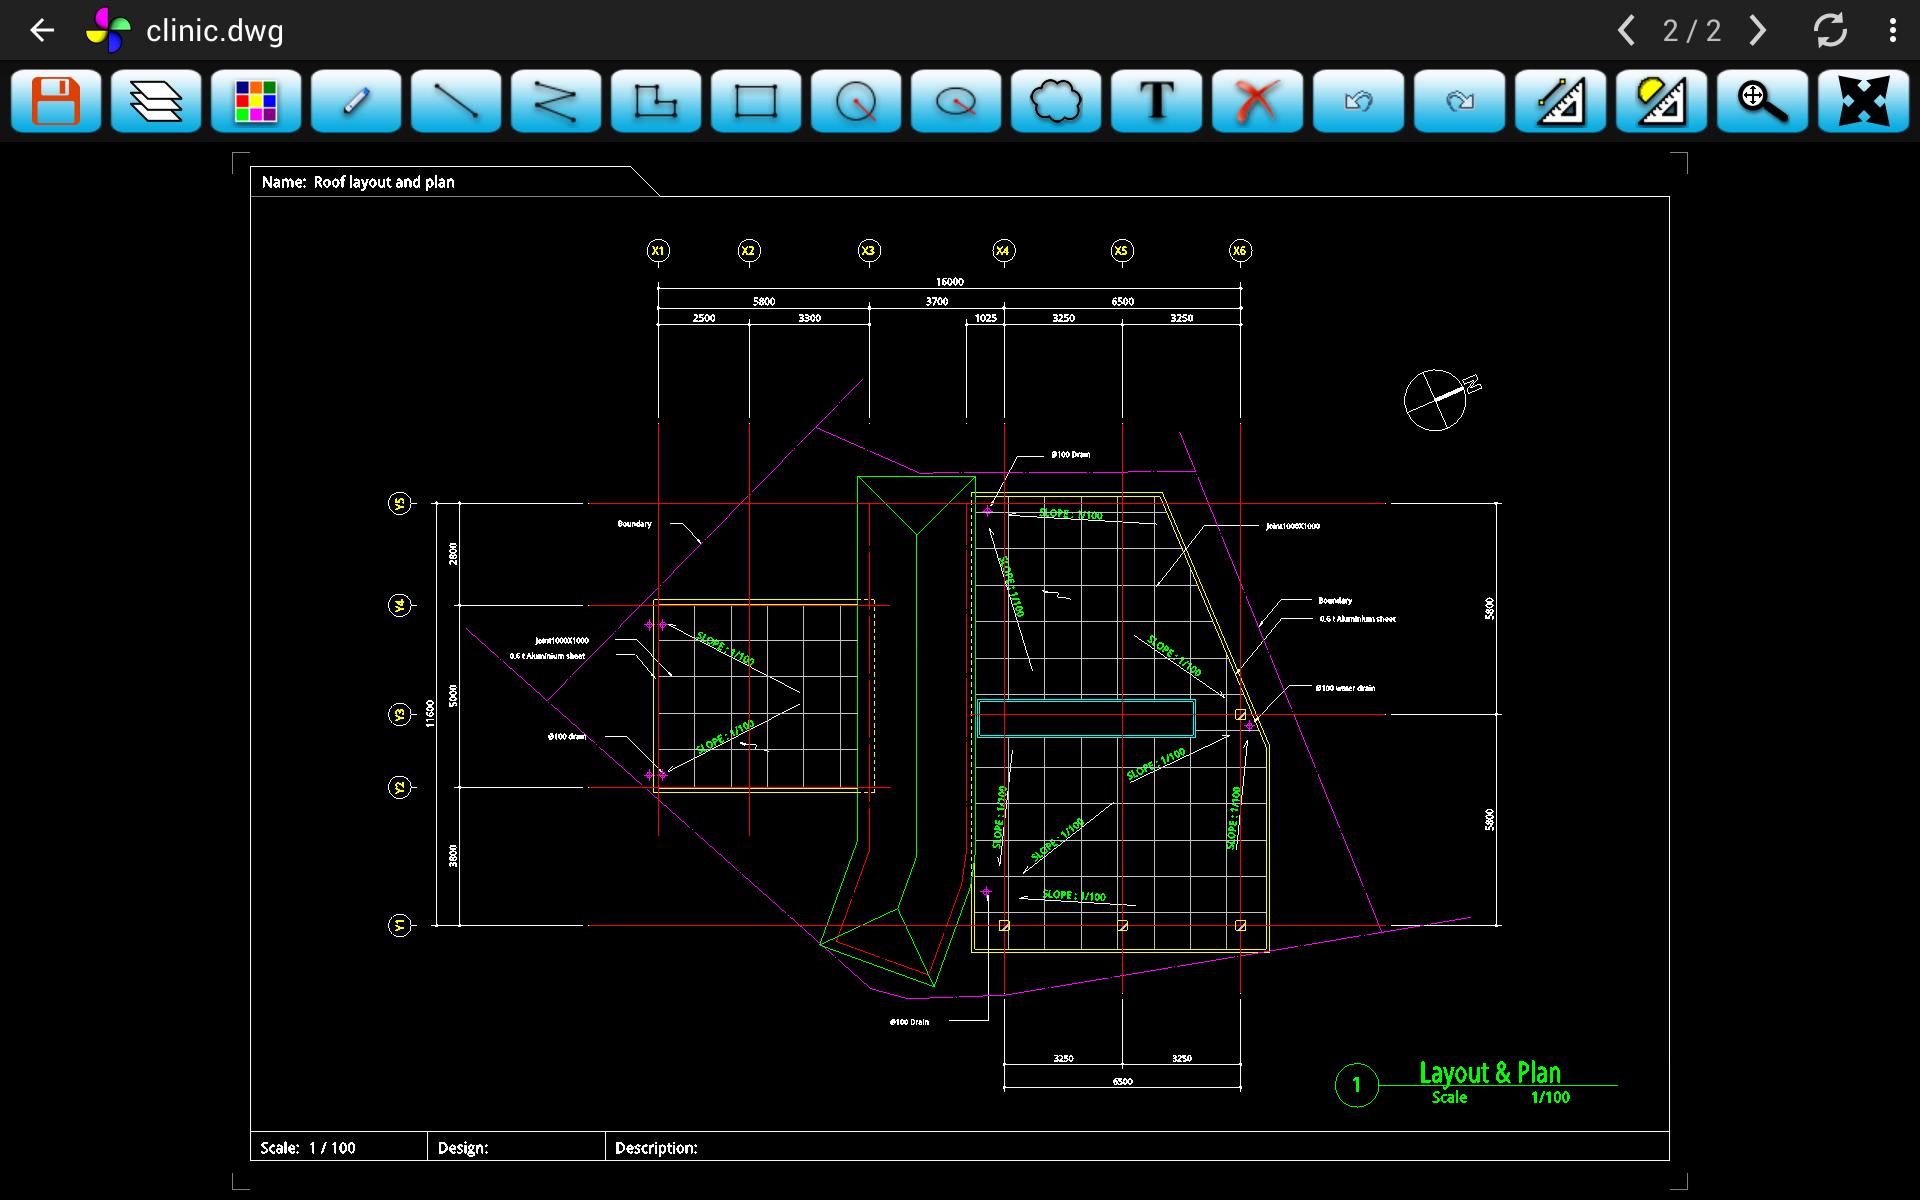
Task: Choose the Ellipse drawing tool
Action: (956, 101)
